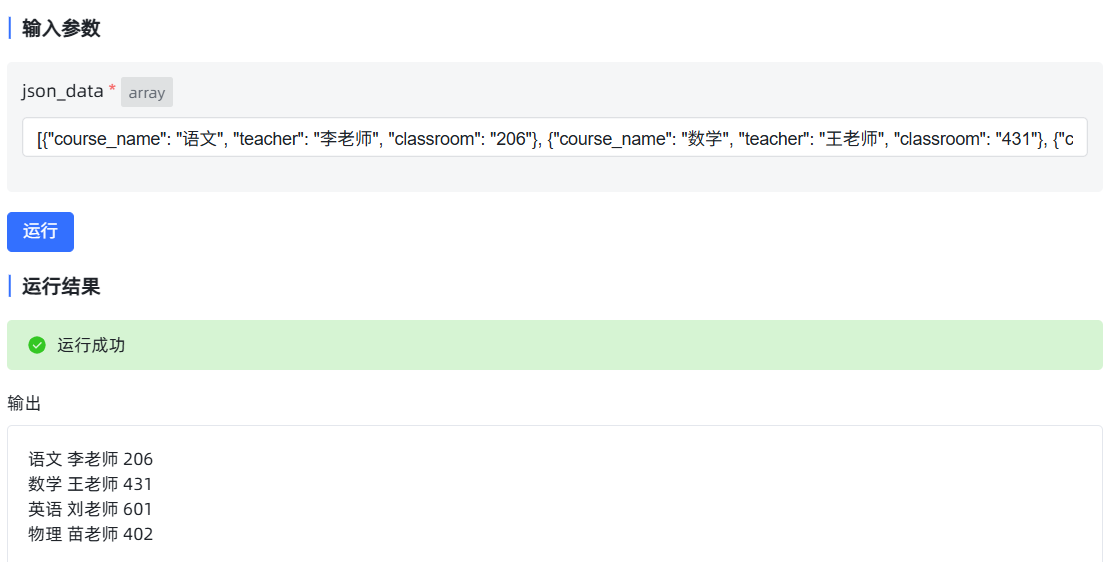Click the array type tag
This screenshot has width=1111, height=562.
147,92
